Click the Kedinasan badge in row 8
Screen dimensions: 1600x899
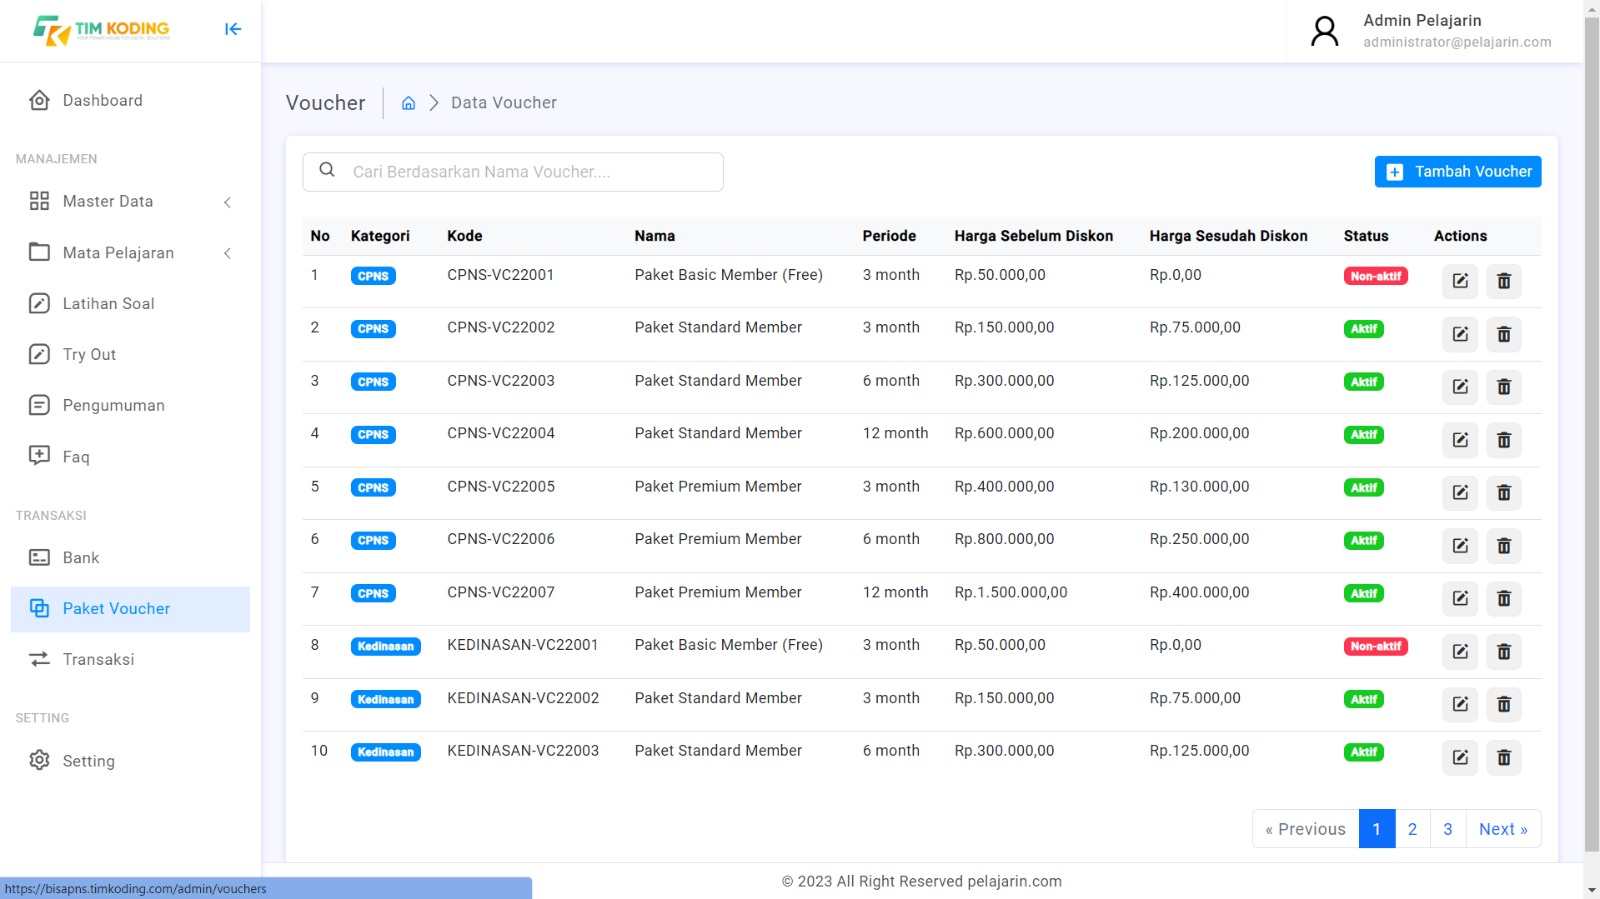[386, 647]
